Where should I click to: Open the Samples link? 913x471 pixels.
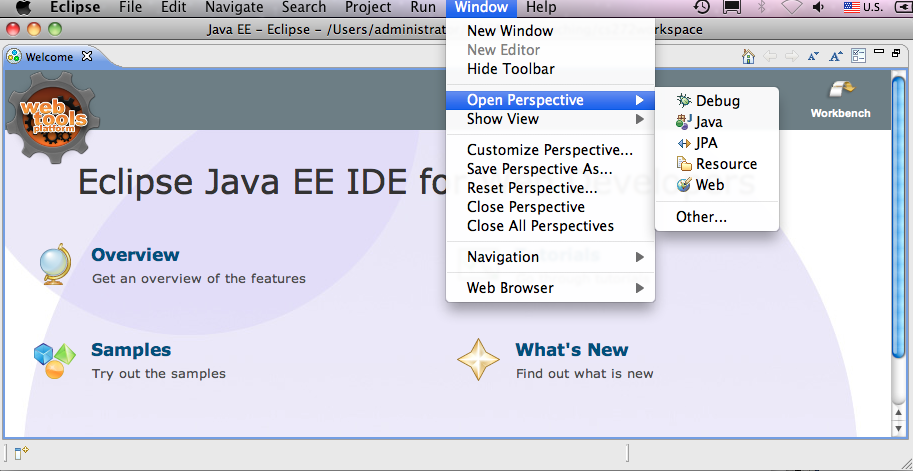(x=131, y=350)
